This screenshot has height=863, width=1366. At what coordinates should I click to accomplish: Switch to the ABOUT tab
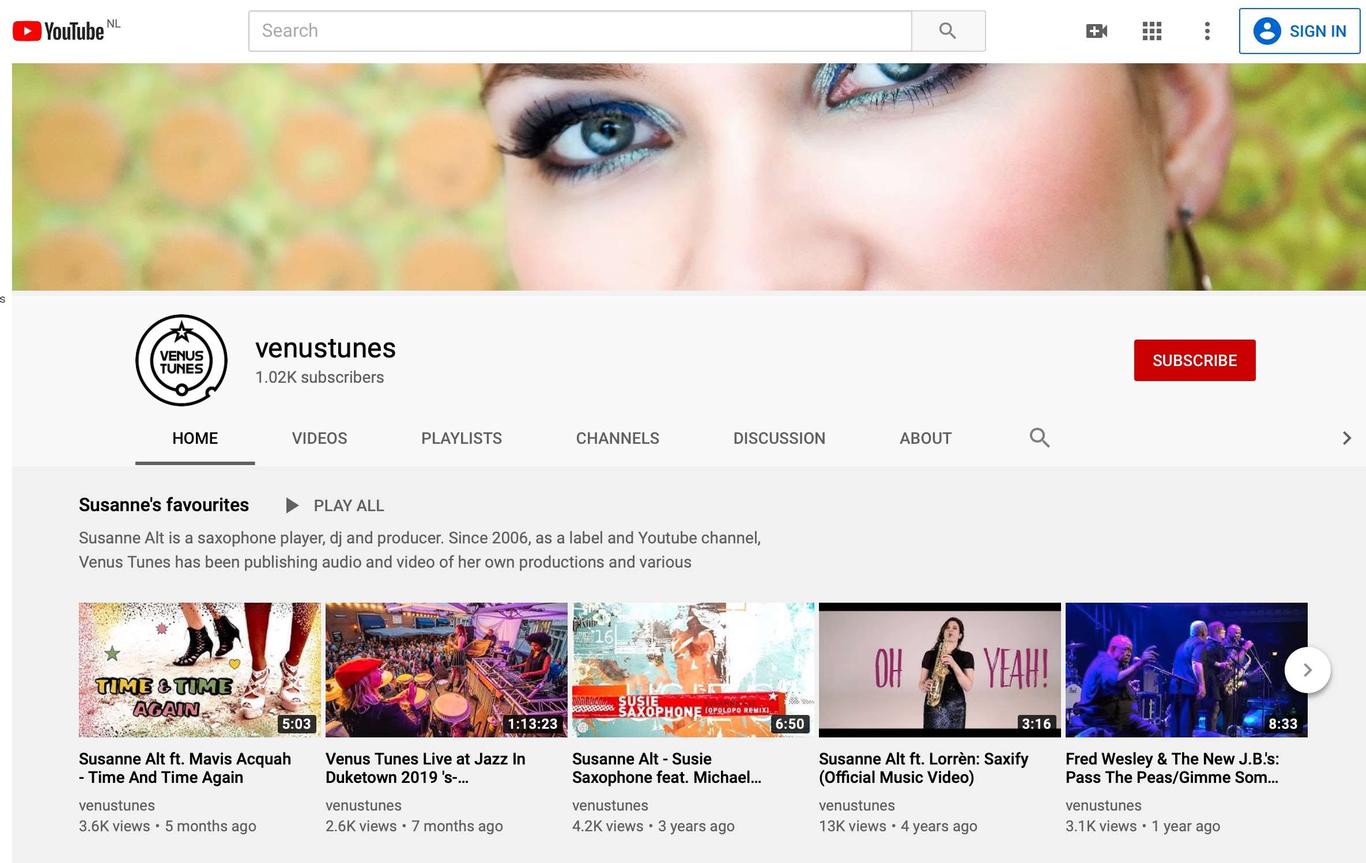pyautogui.click(x=926, y=438)
